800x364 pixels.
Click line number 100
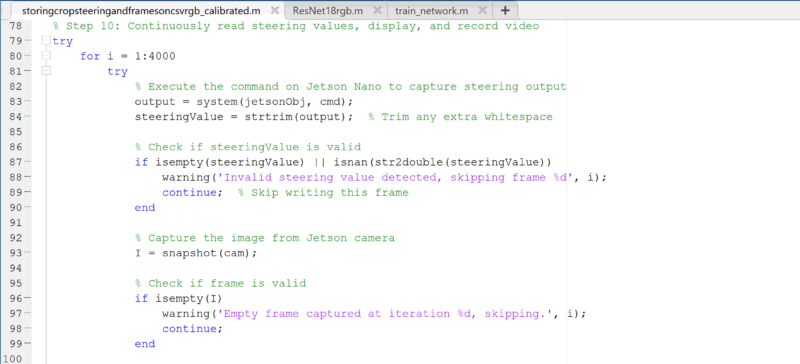tap(12, 359)
